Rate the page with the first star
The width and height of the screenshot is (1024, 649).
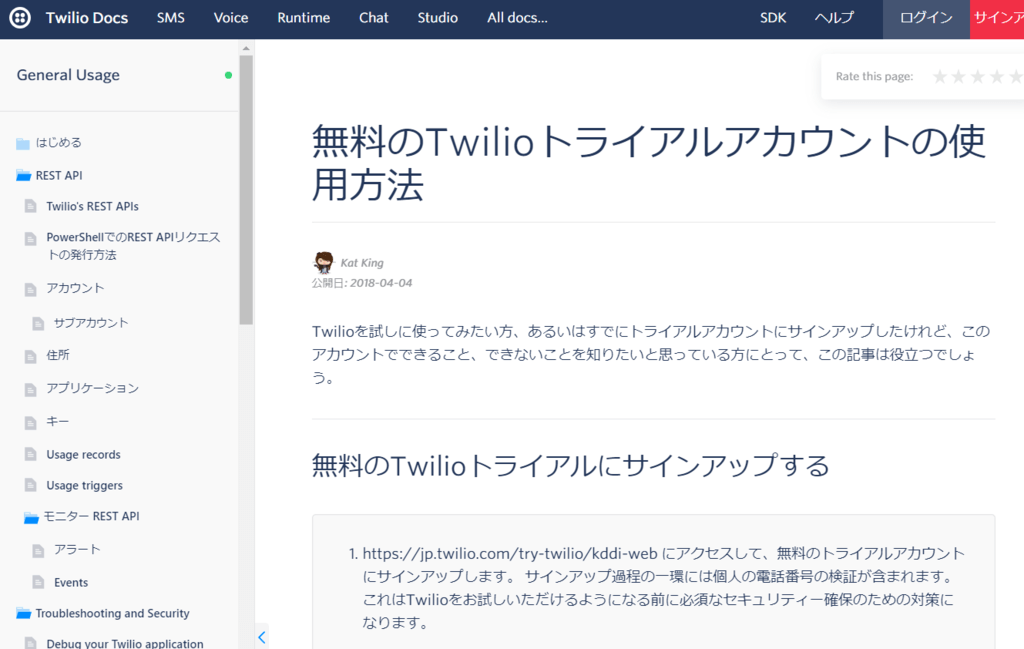click(x=940, y=77)
